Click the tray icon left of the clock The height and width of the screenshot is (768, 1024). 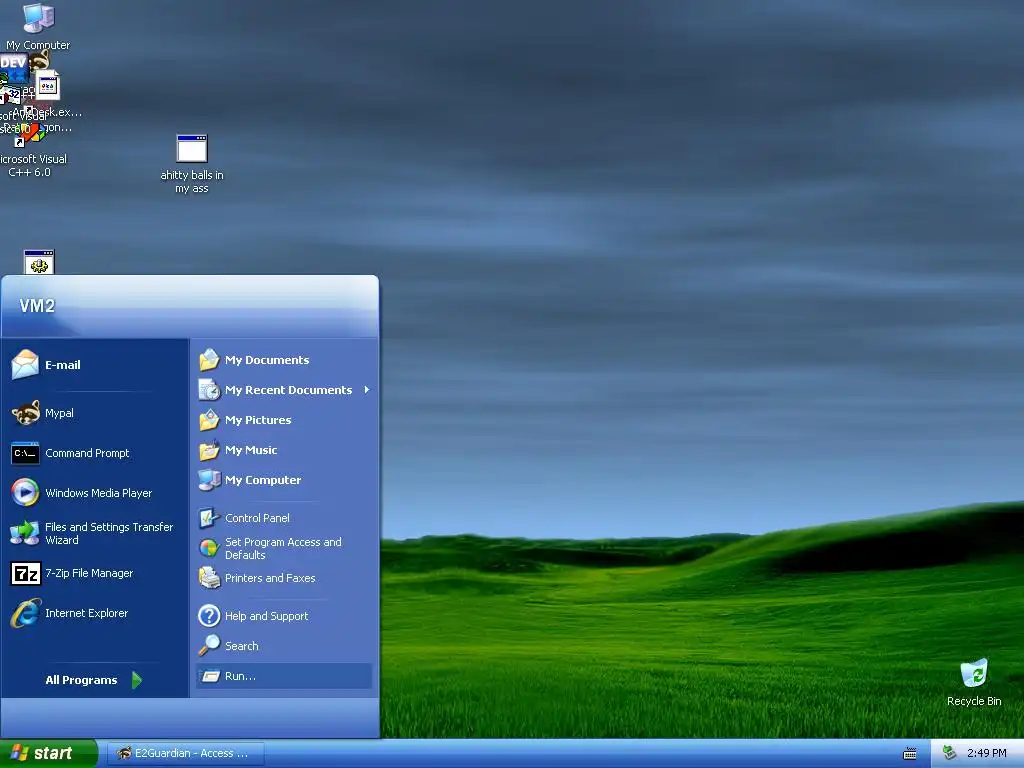(x=950, y=753)
